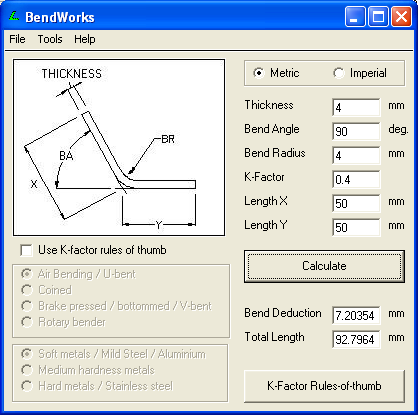418x415 pixels.
Task: Click the Bend Angle label text
Action: (272, 129)
